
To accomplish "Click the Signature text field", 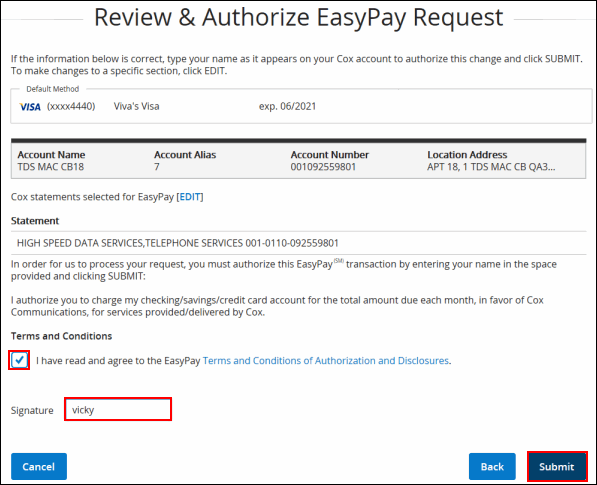I will coord(118,409).
